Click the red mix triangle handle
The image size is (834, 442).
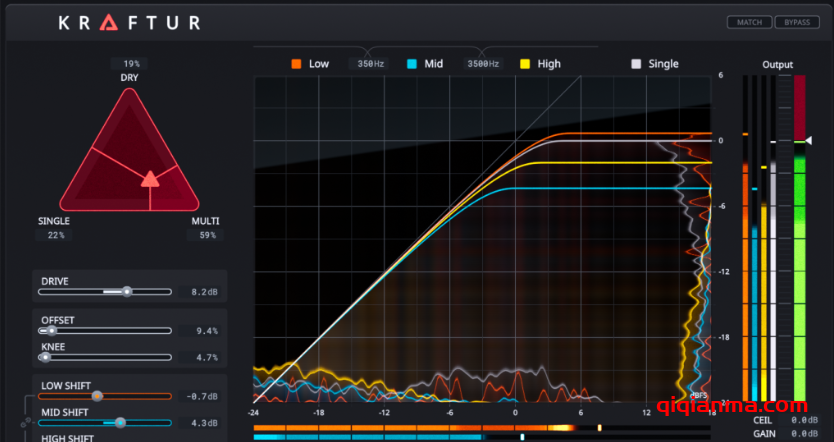(150, 179)
